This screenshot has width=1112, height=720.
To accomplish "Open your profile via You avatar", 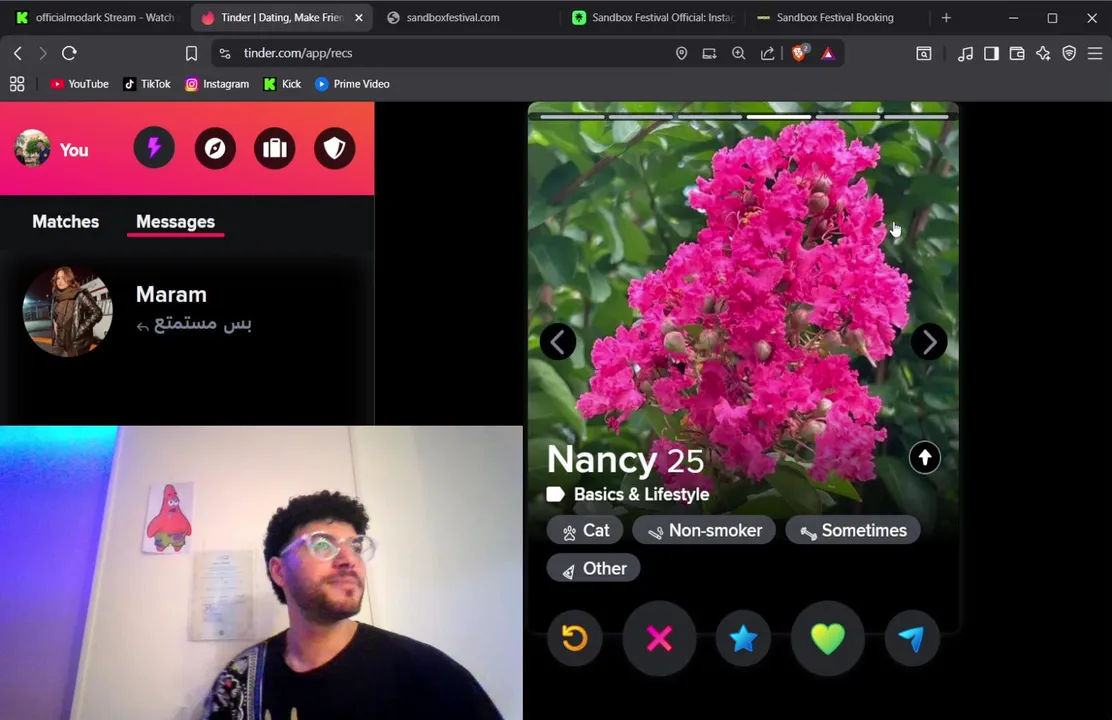I will pos(52,148).
